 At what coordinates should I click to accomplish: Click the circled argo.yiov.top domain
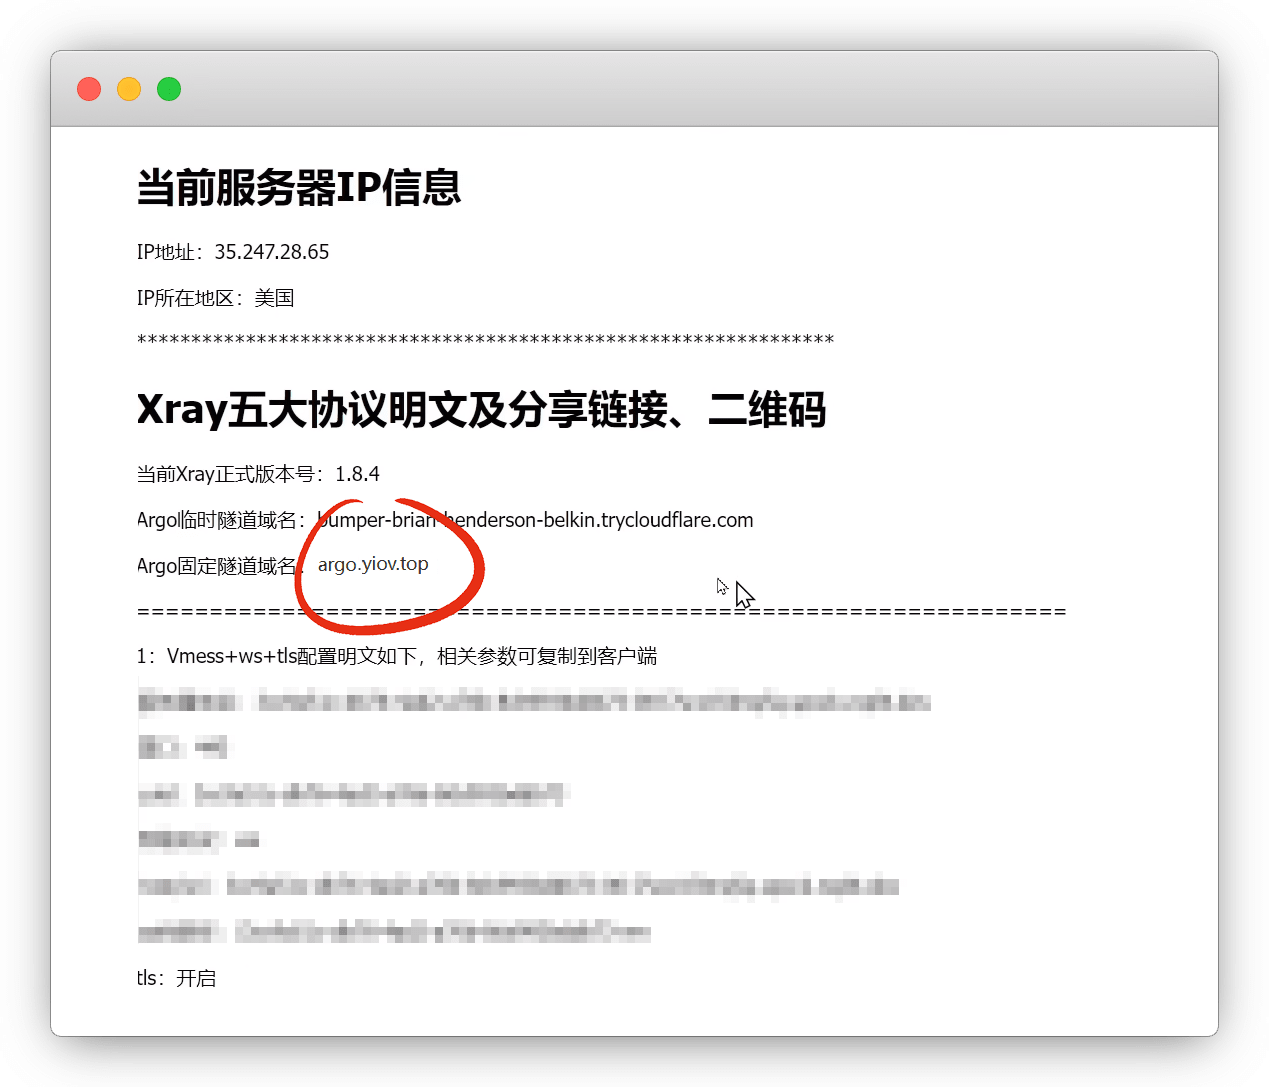[373, 564]
